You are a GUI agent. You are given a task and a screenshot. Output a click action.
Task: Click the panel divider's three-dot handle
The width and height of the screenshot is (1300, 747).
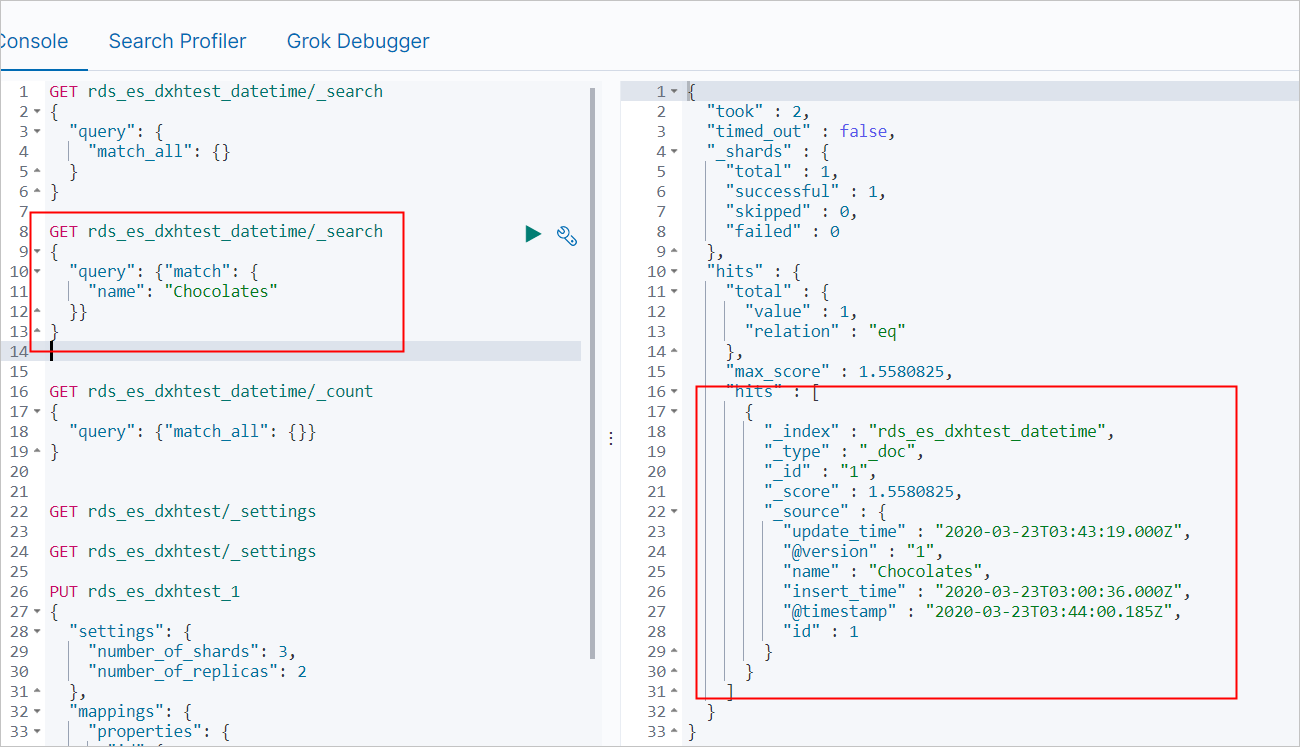611,438
